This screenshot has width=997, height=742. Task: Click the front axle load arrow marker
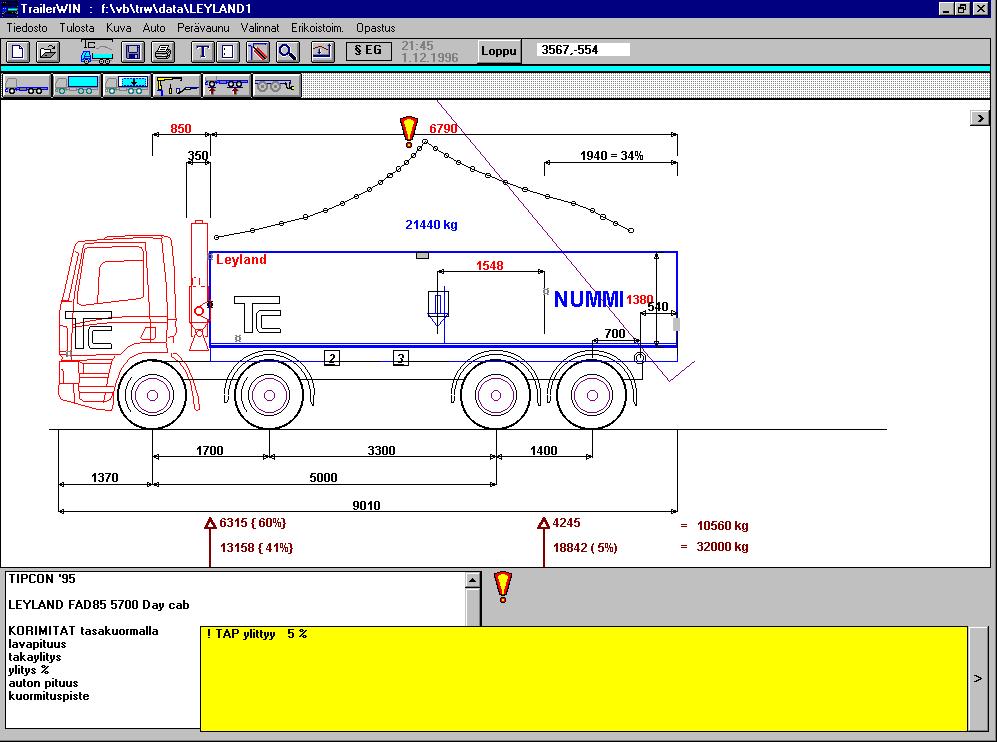click(x=210, y=523)
